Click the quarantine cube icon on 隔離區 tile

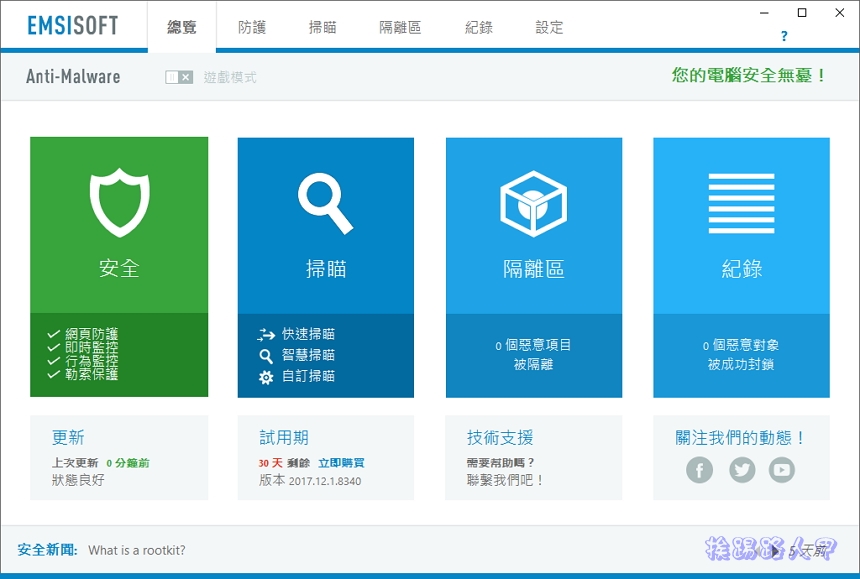[x=533, y=203]
